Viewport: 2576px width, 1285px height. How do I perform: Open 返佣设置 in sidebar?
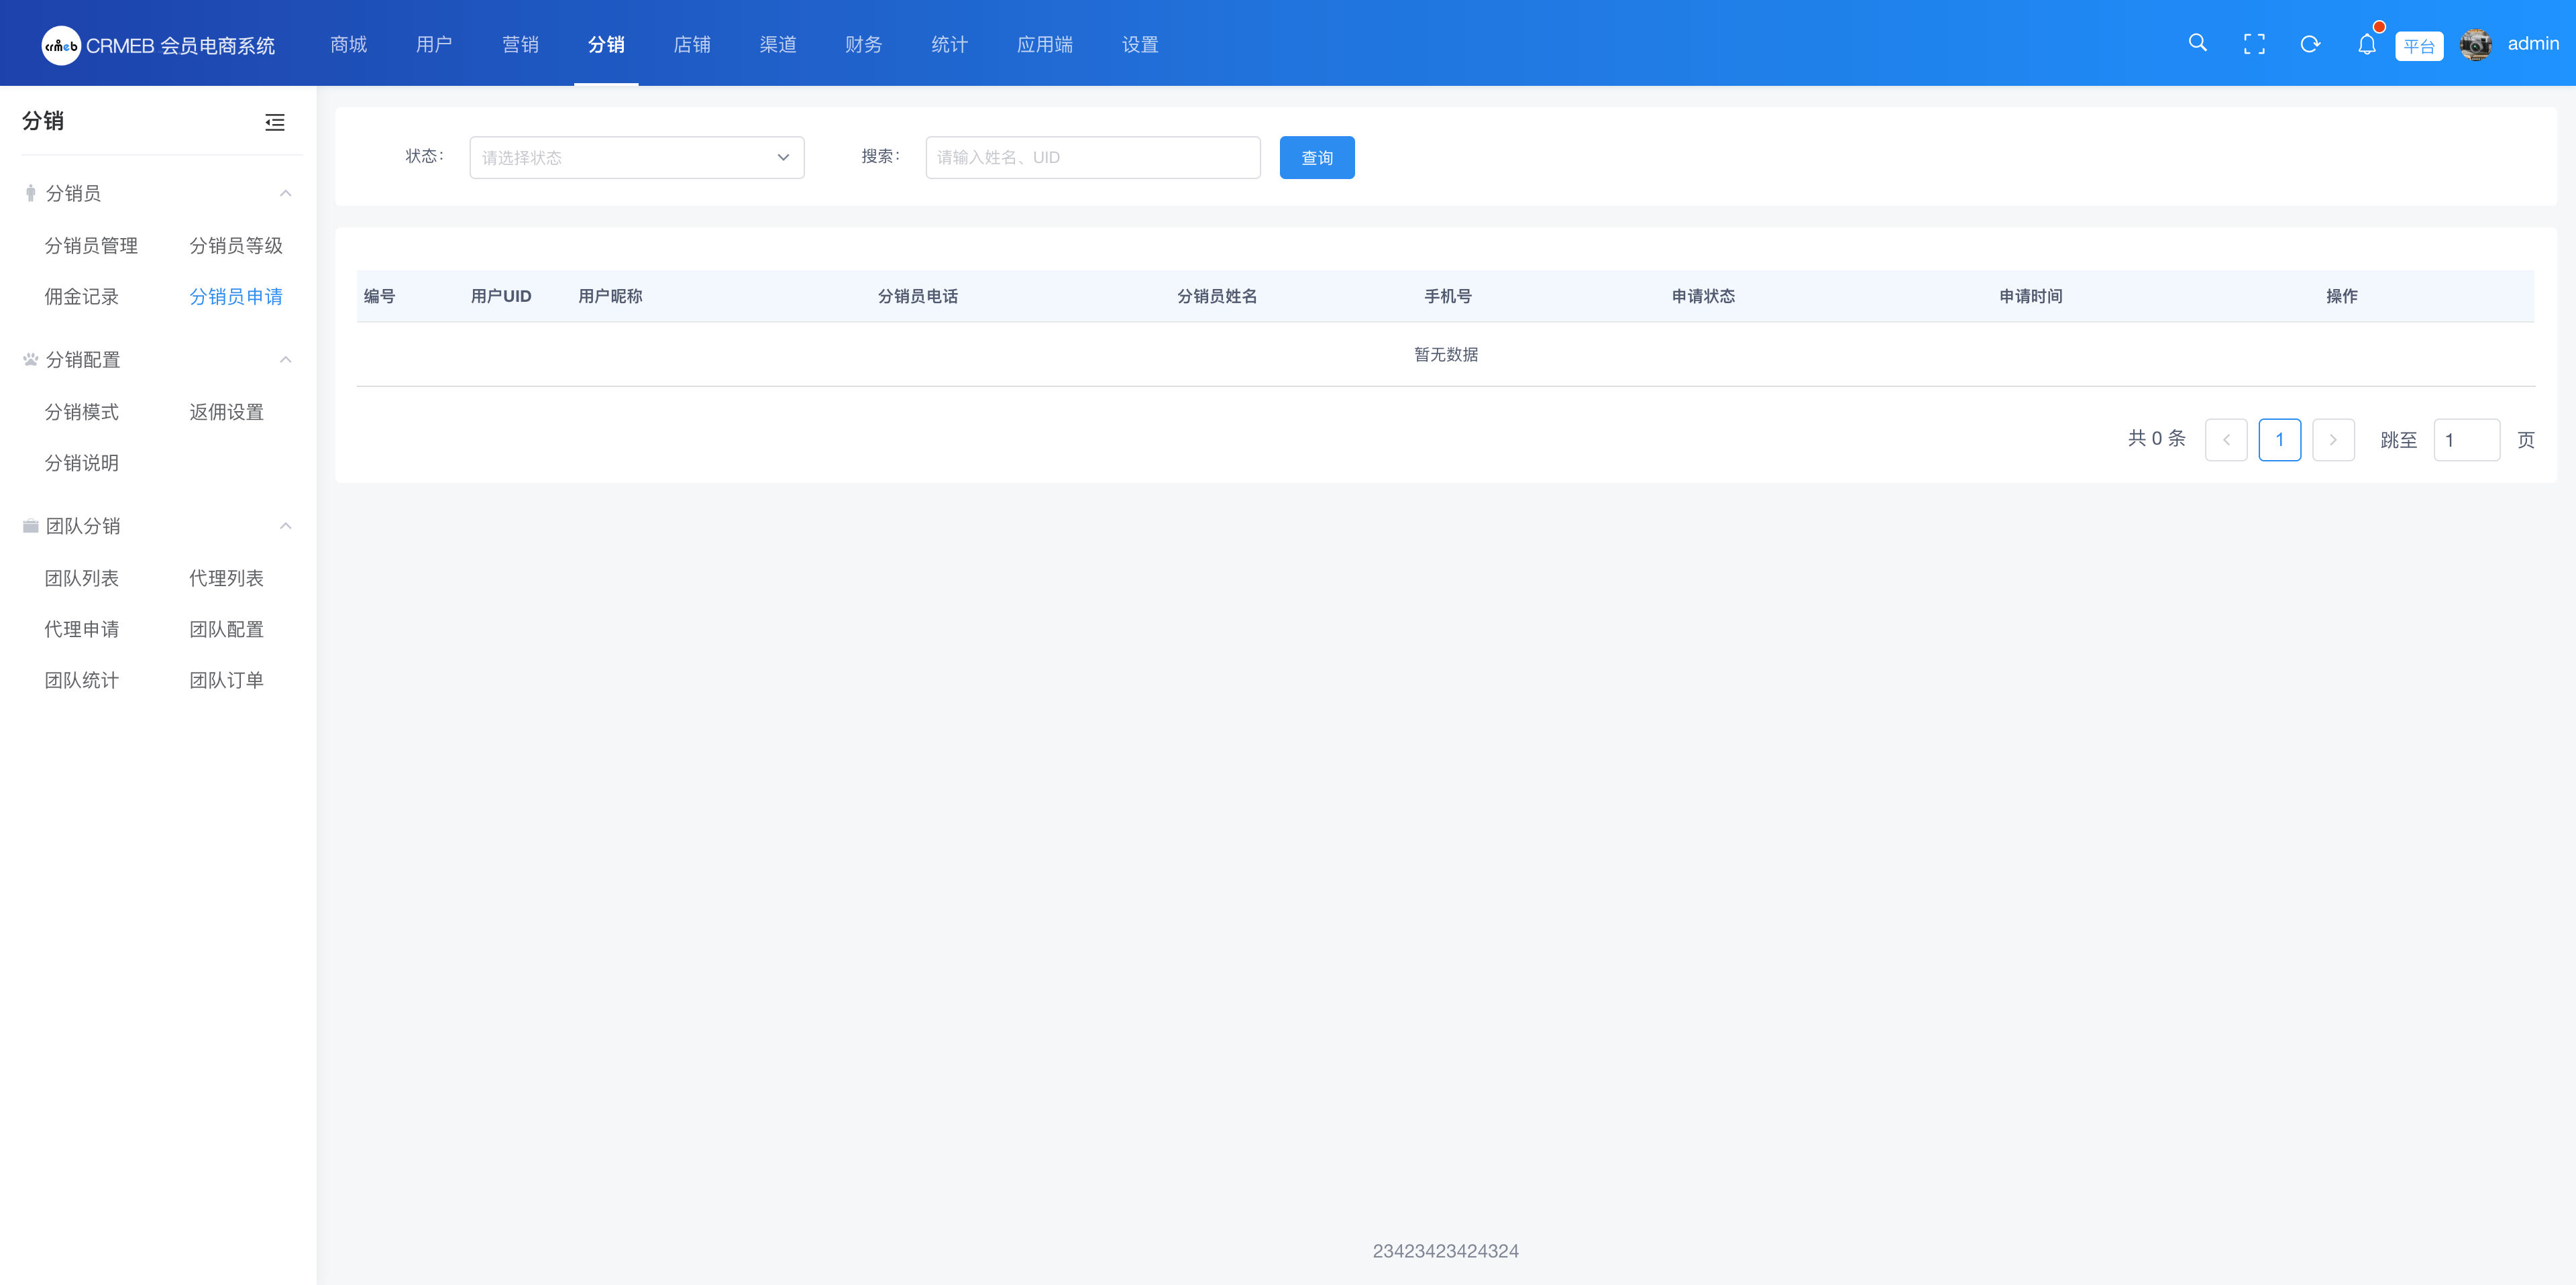click(227, 411)
